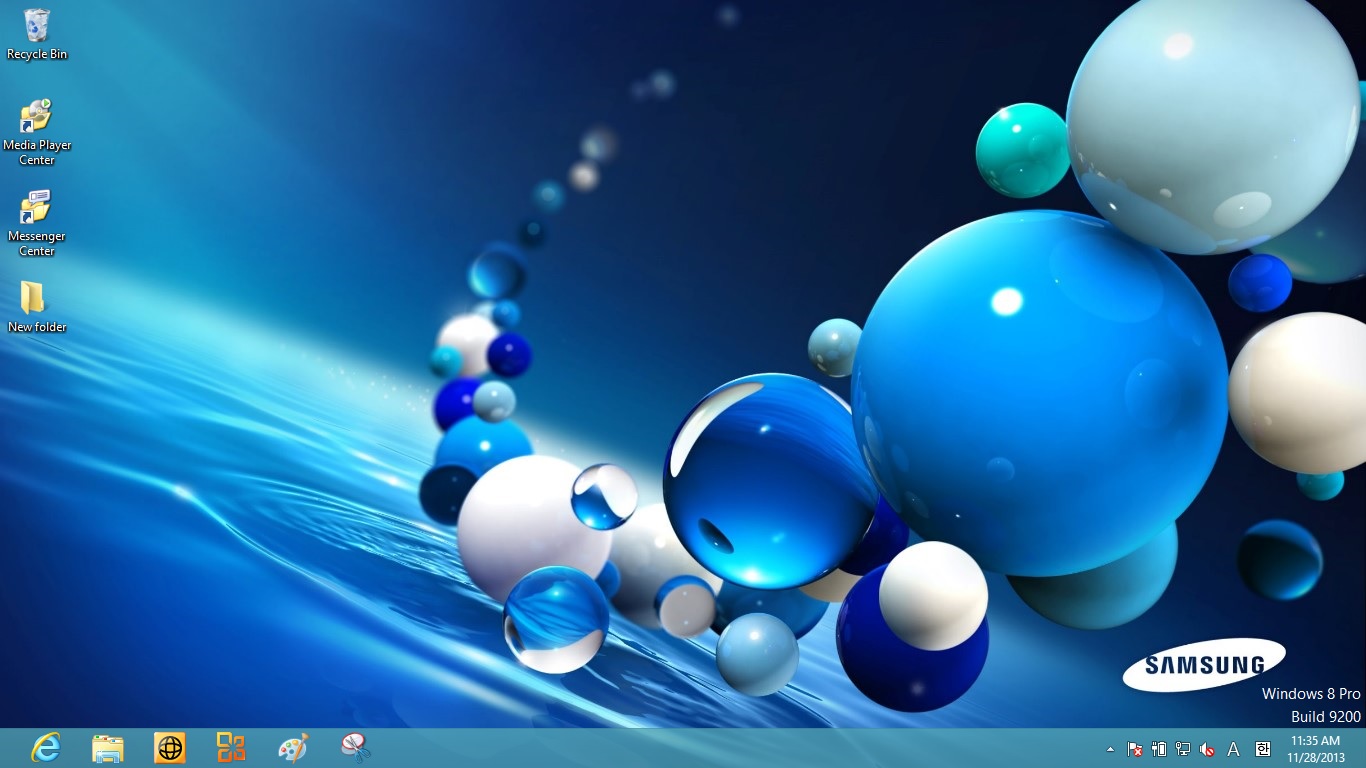The image size is (1366, 768).
Task: Open Microsoft Office from the taskbar
Action: tap(231, 747)
